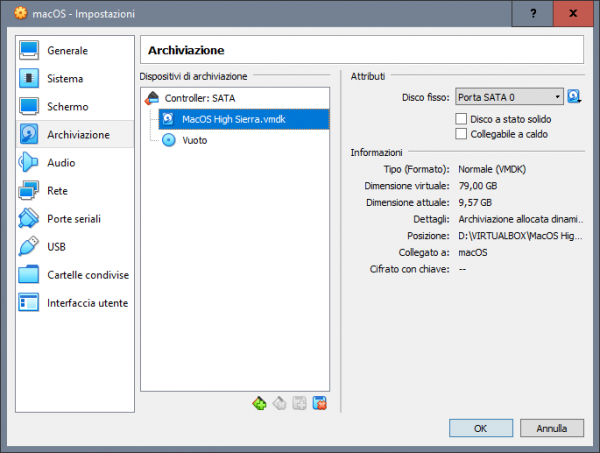Open the Audio settings category

click(75, 163)
